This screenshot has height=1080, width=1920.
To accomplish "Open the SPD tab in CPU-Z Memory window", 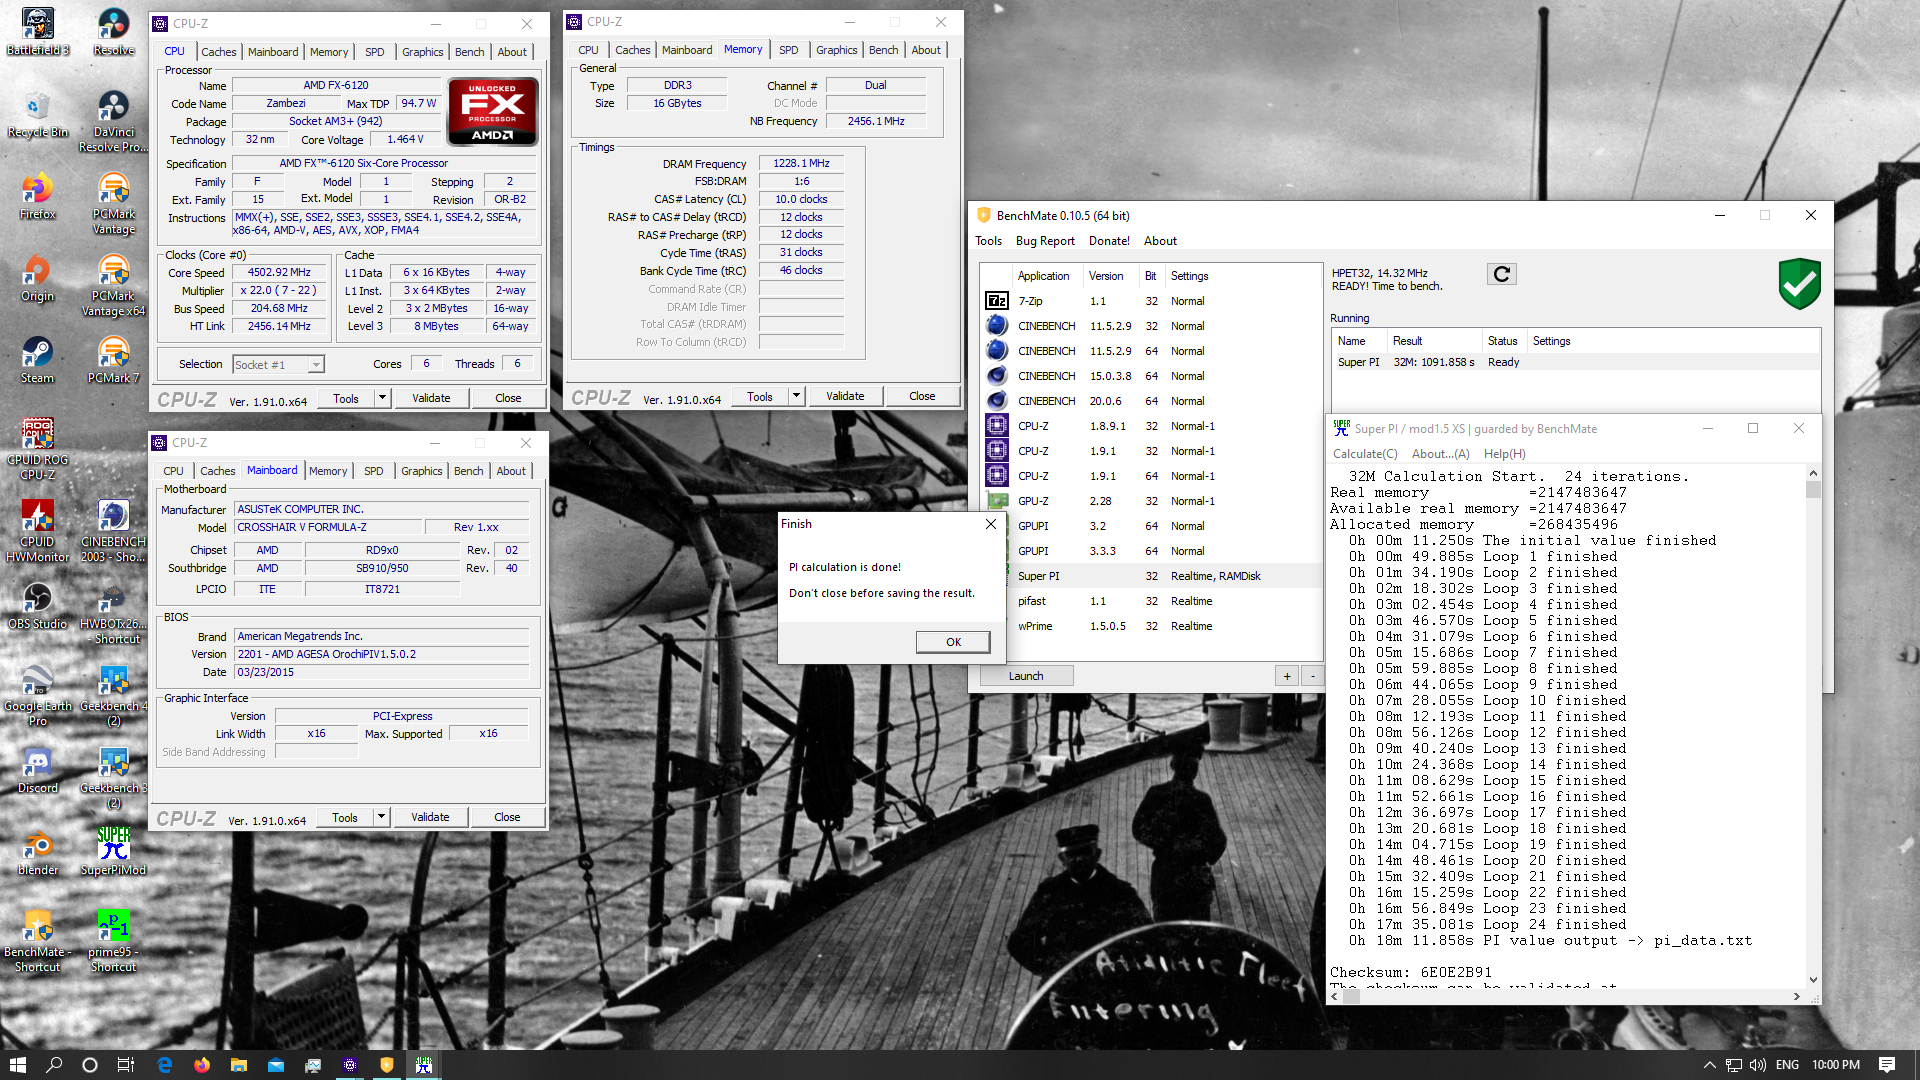I will (x=788, y=50).
